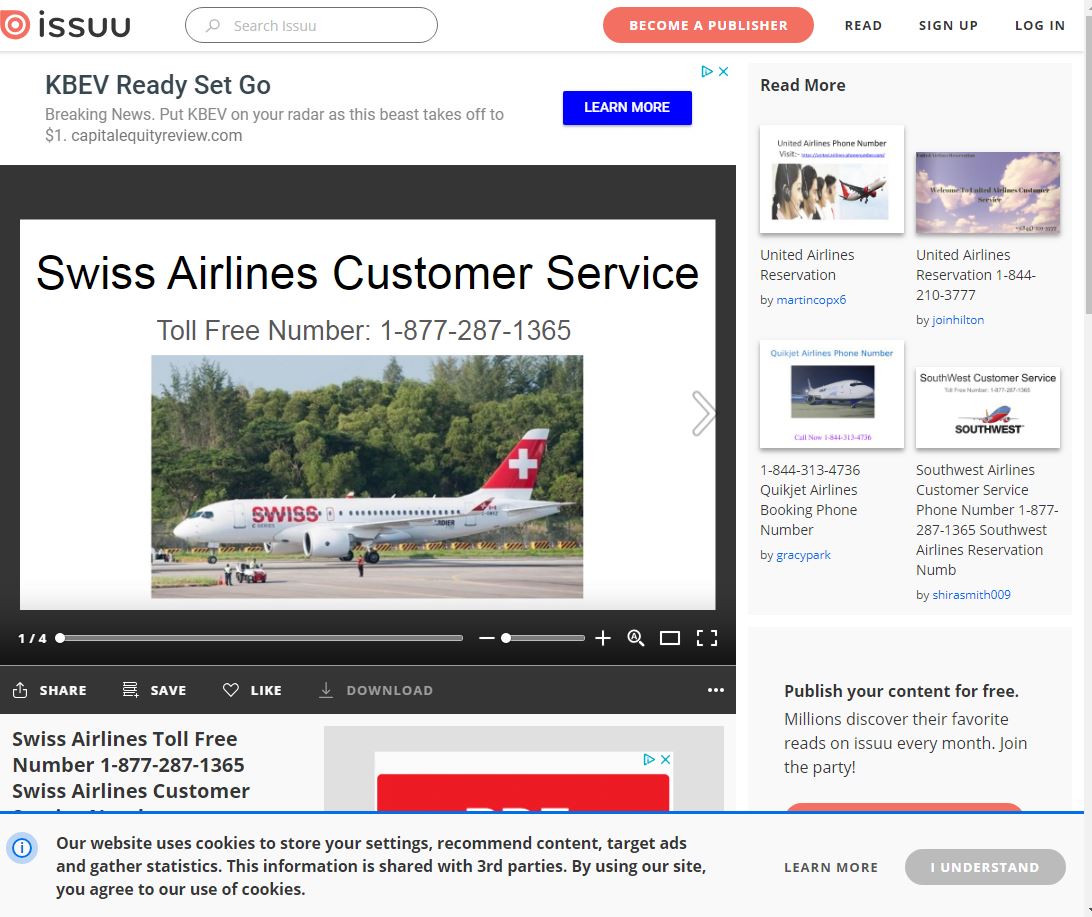Click Learn More on KBEV ad
The height and width of the screenshot is (917, 1092).
pos(627,107)
